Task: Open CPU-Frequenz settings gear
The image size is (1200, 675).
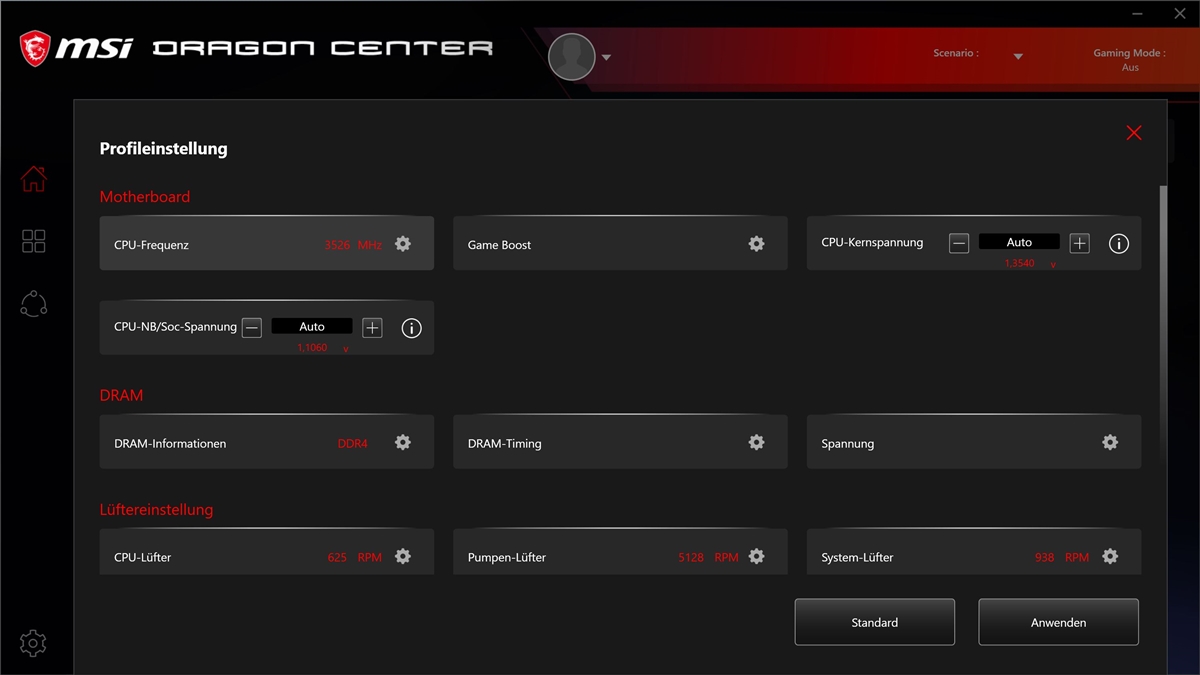Action: pos(403,244)
